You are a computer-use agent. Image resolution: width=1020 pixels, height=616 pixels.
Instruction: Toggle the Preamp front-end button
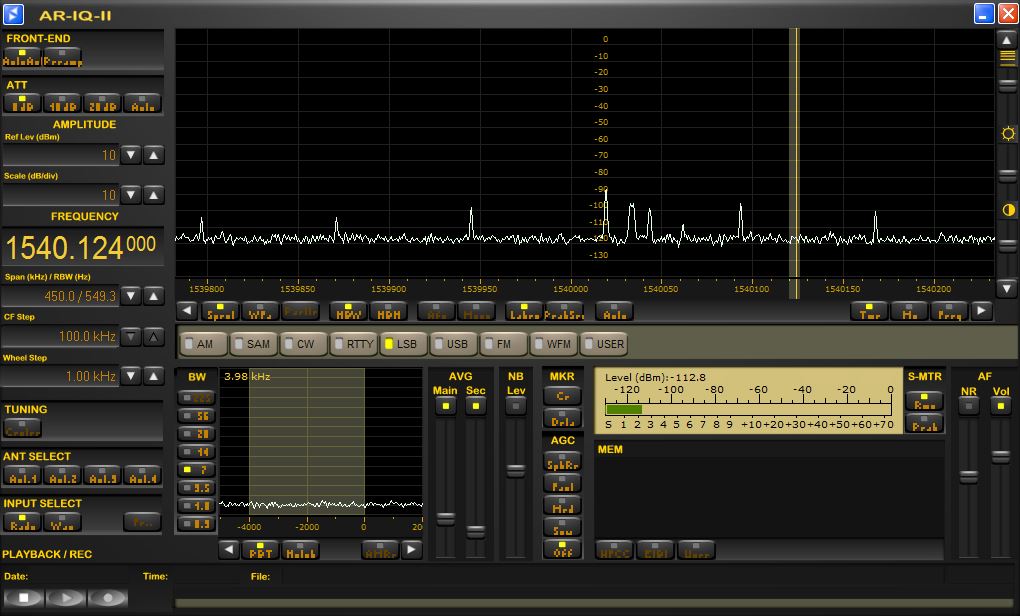pyautogui.click(x=62, y=57)
